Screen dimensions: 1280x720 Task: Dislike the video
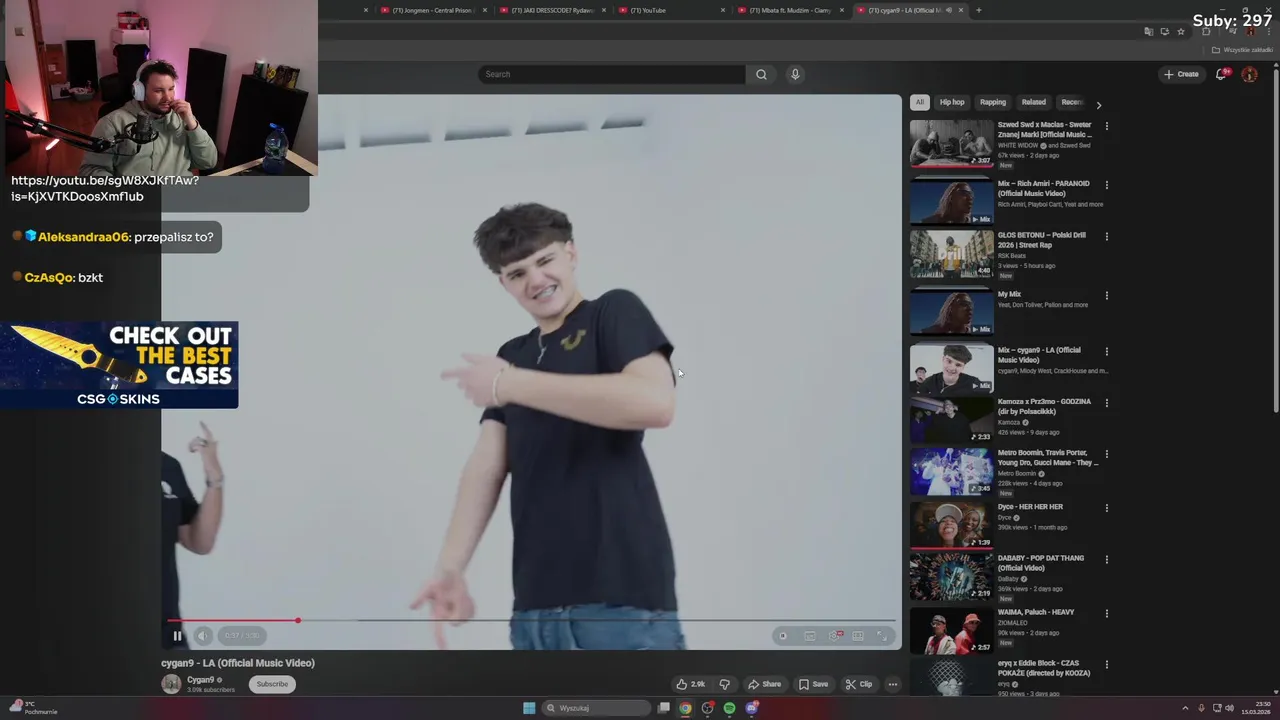pos(725,684)
